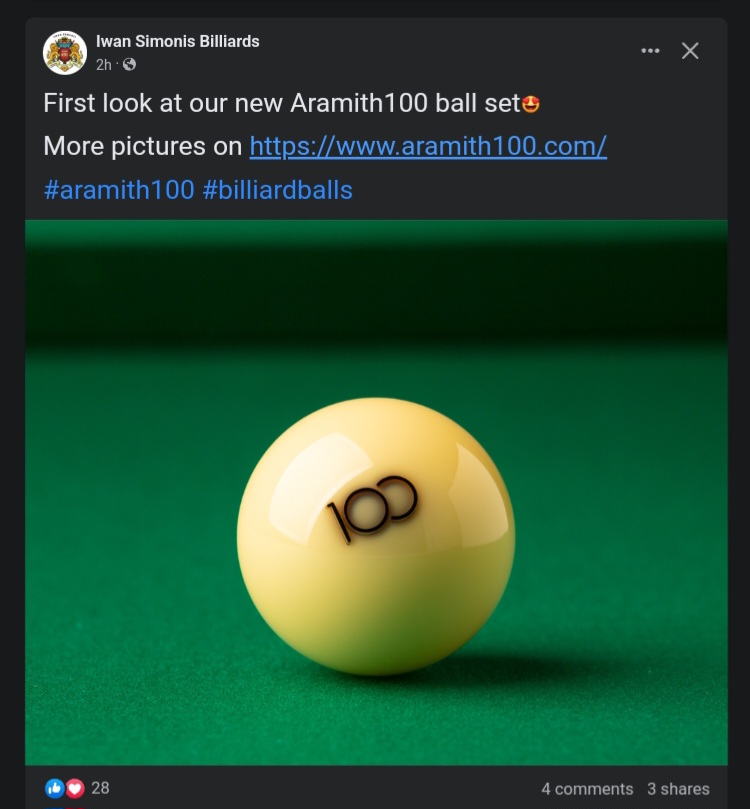Click the #aramith100 hashtag
The height and width of the screenshot is (809, 750).
coord(119,190)
